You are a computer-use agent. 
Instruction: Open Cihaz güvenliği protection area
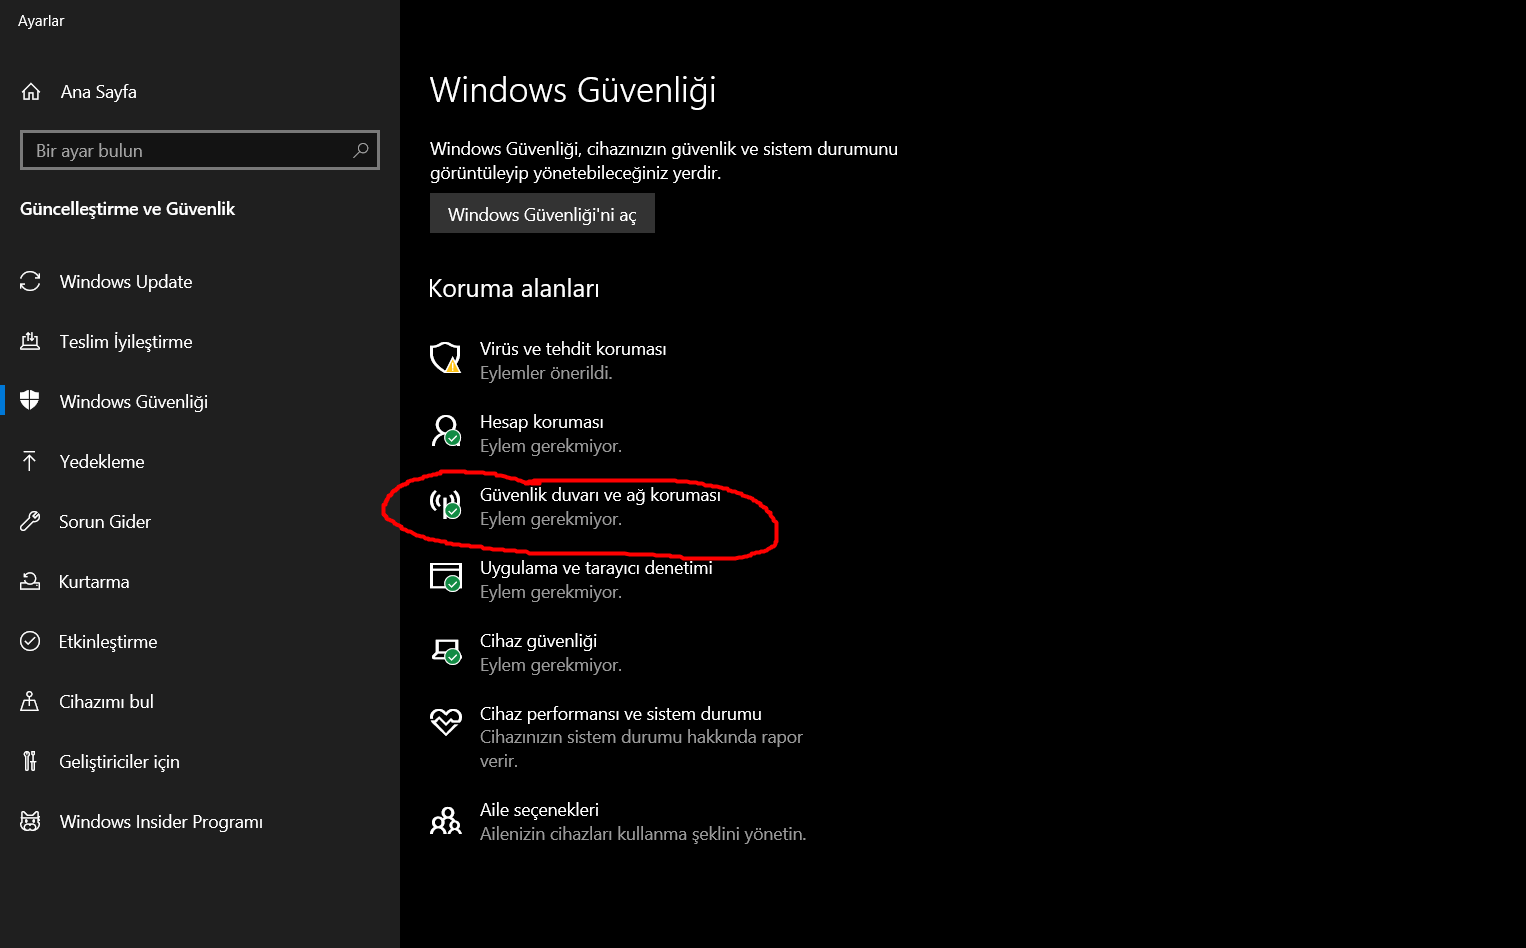pyautogui.click(x=538, y=641)
